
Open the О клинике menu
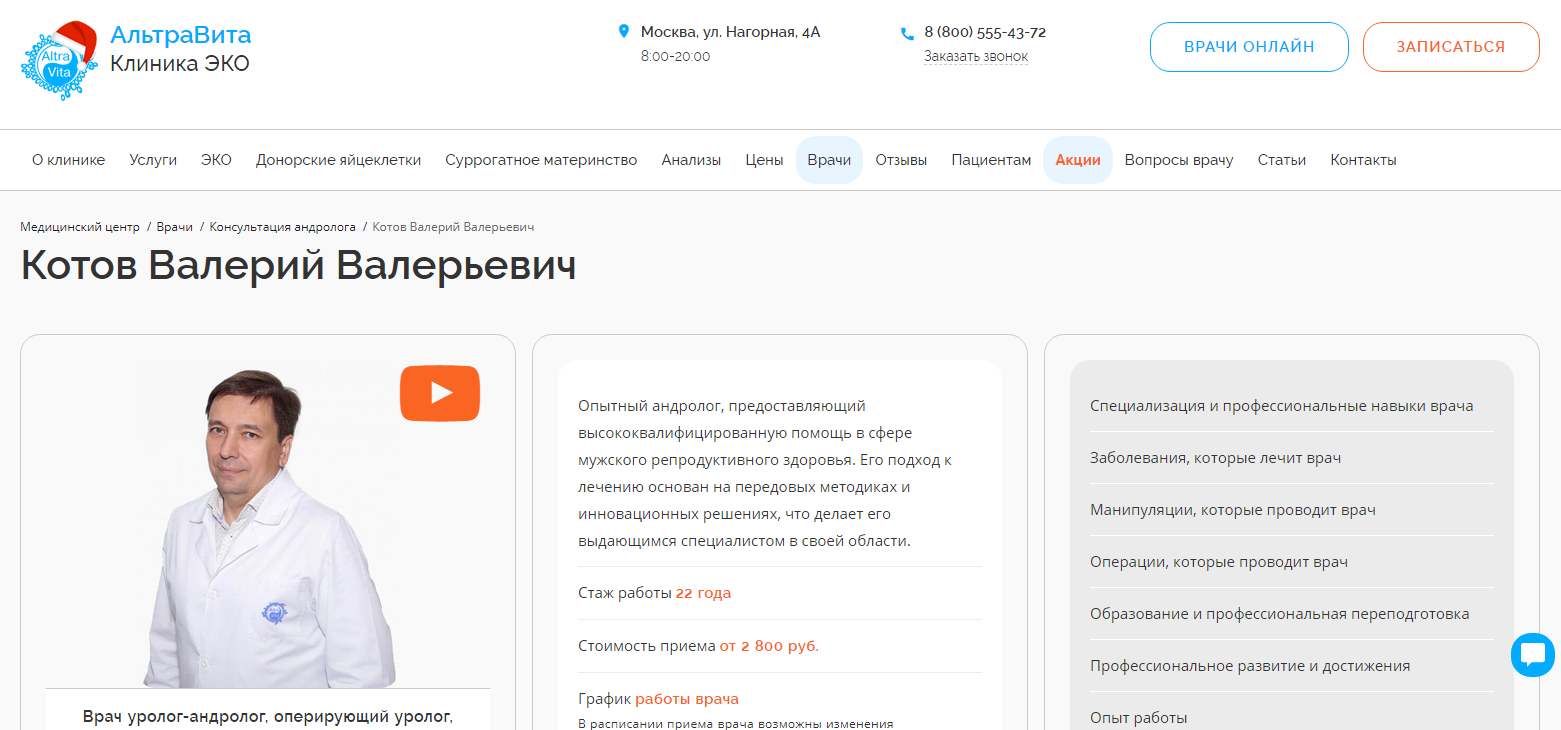point(68,160)
